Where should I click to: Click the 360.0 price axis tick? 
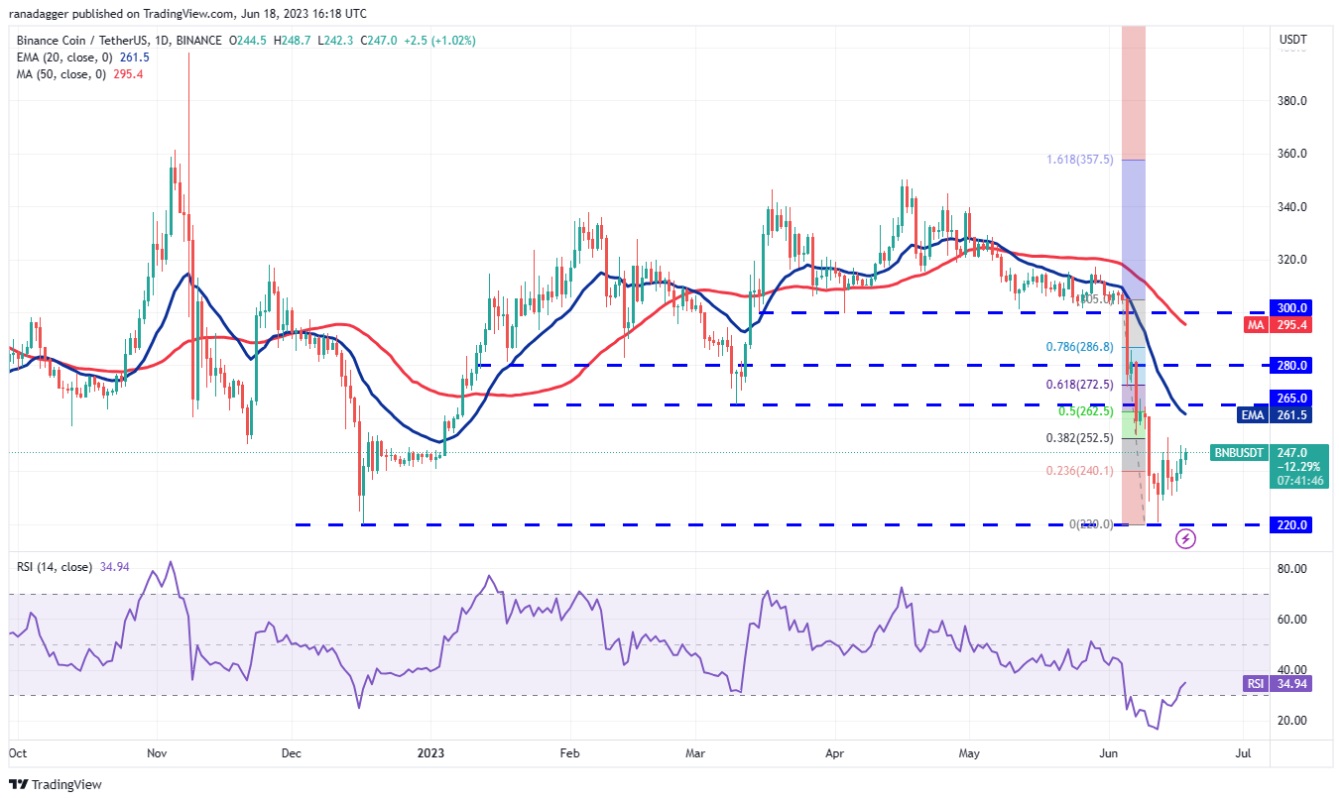(x=1293, y=154)
